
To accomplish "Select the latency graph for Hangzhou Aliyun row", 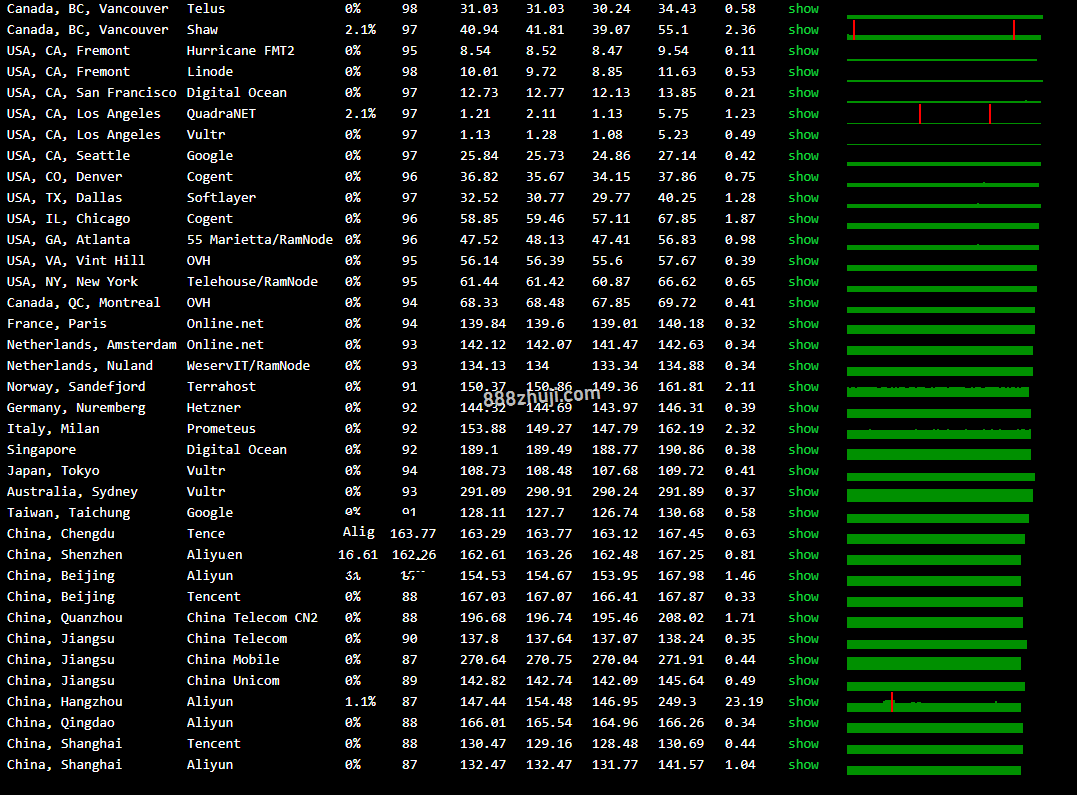I will pyautogui.click(x=934, y=702).
